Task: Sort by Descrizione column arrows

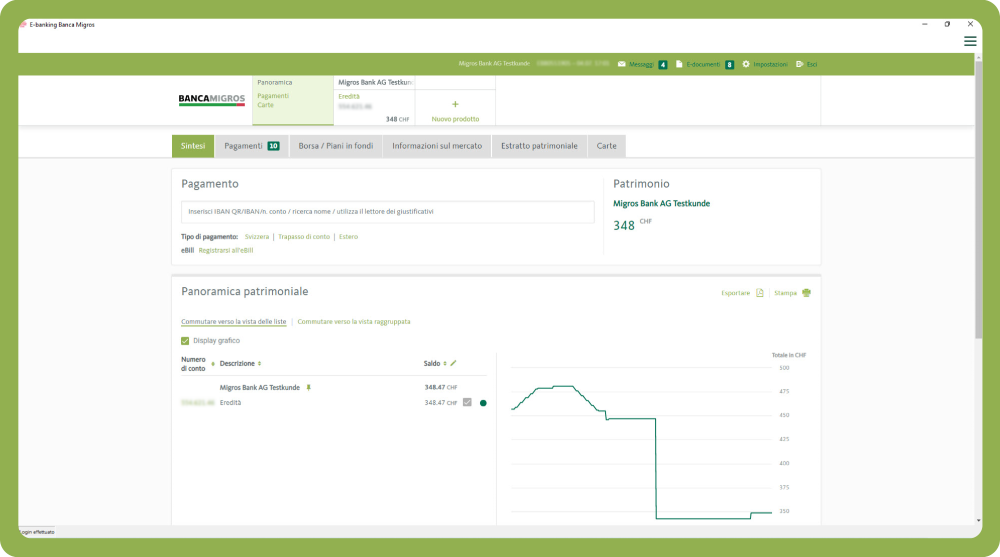Action: coord(260,364)
